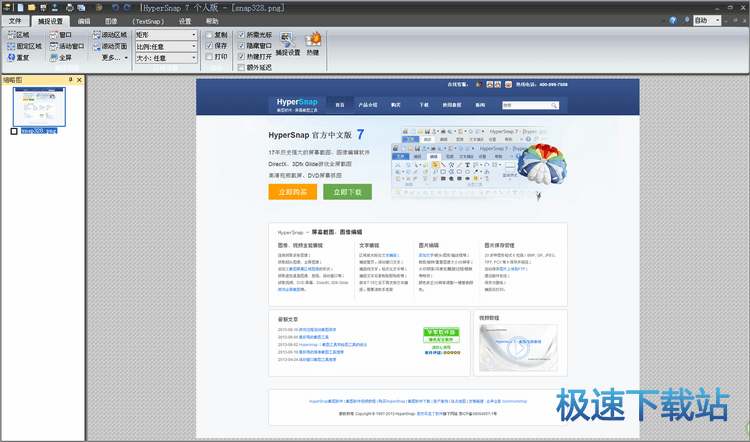Enable the 额外延迟 extra delay checkbox
The image size is (750, 442).
point(241,67)
